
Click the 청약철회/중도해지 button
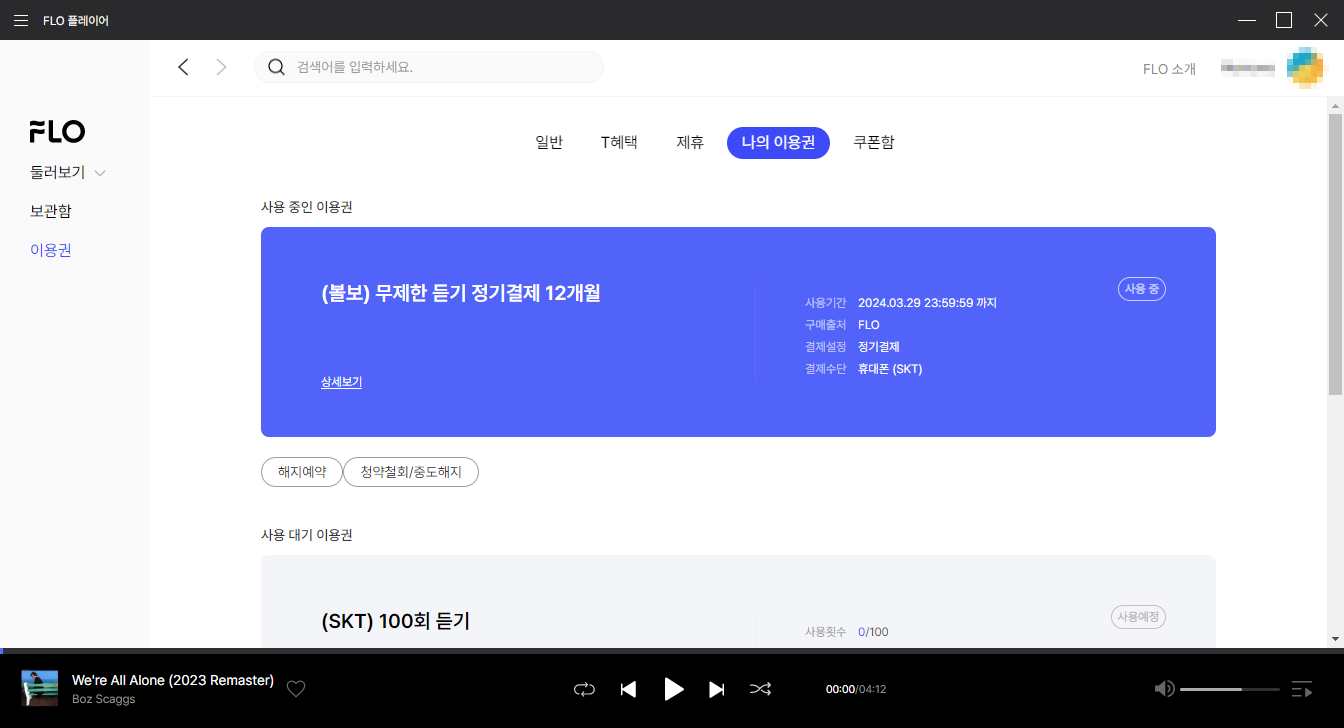(x=411, y=472)
